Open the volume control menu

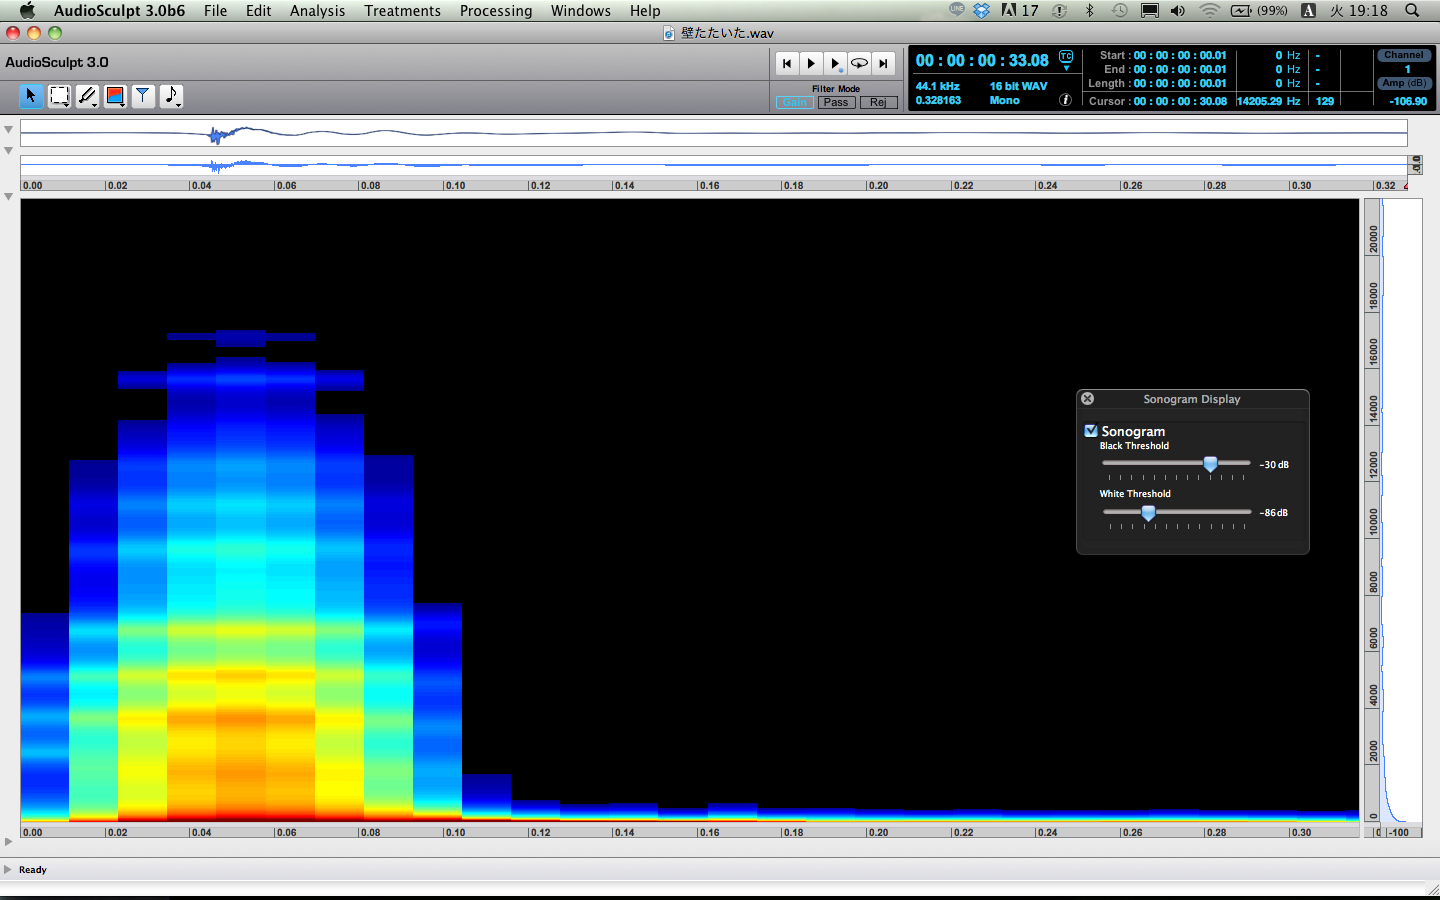pyautogui.click(x=1178, y=11)
